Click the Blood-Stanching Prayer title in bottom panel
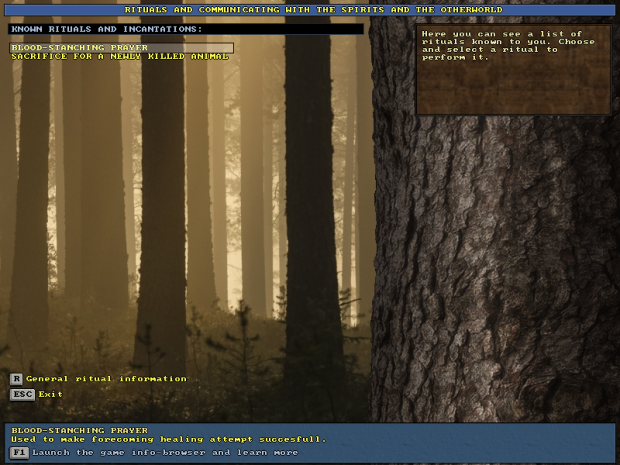 pyautogui.click(x=79, y=430)
